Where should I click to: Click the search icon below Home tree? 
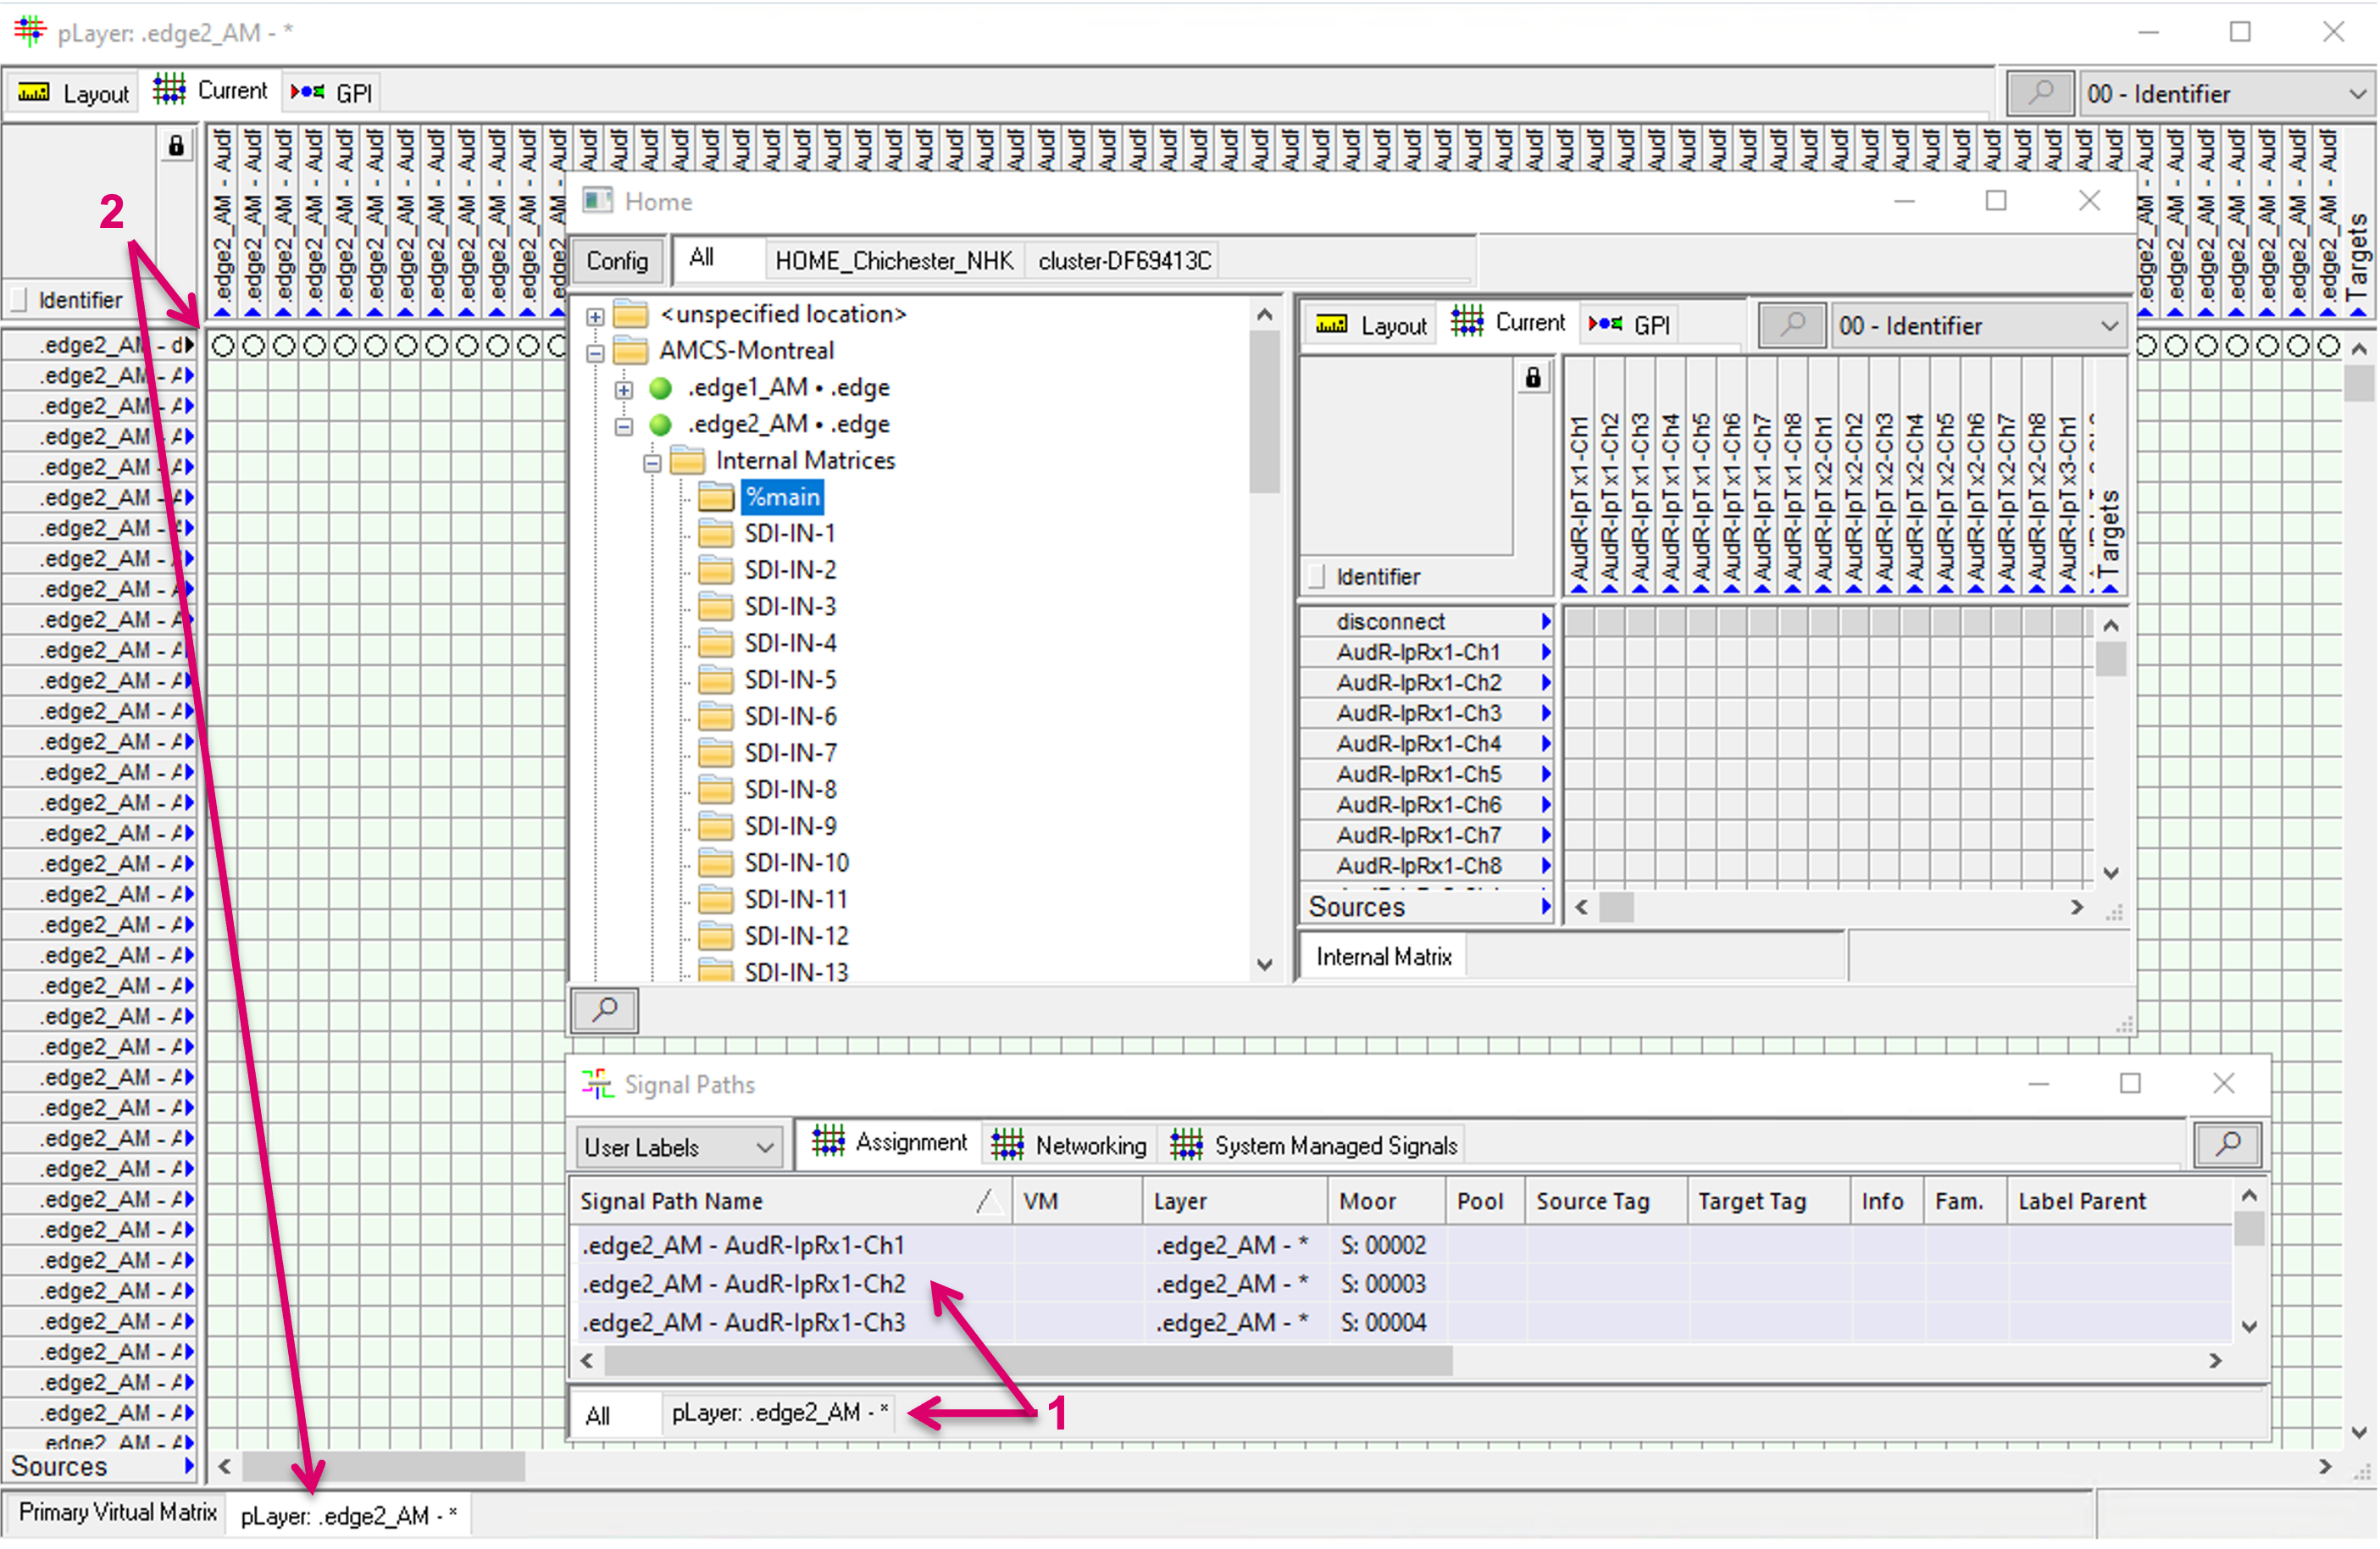(x=604, y=1010)
